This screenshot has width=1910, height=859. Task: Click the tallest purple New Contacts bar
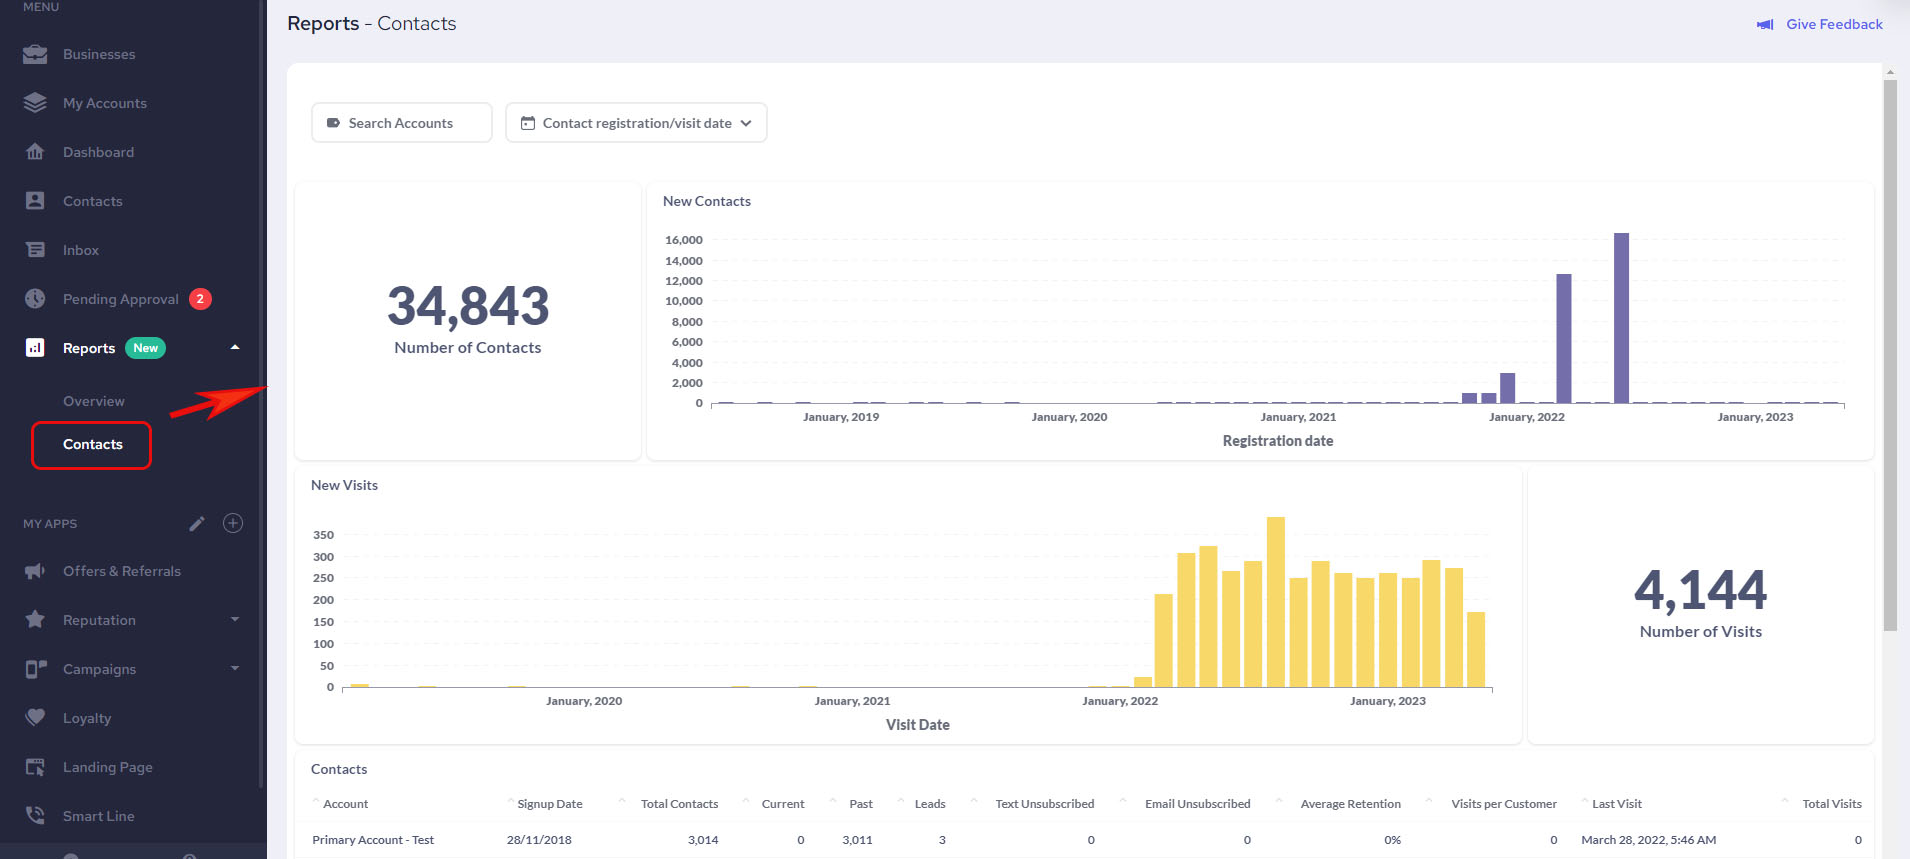click(1621, 318)
